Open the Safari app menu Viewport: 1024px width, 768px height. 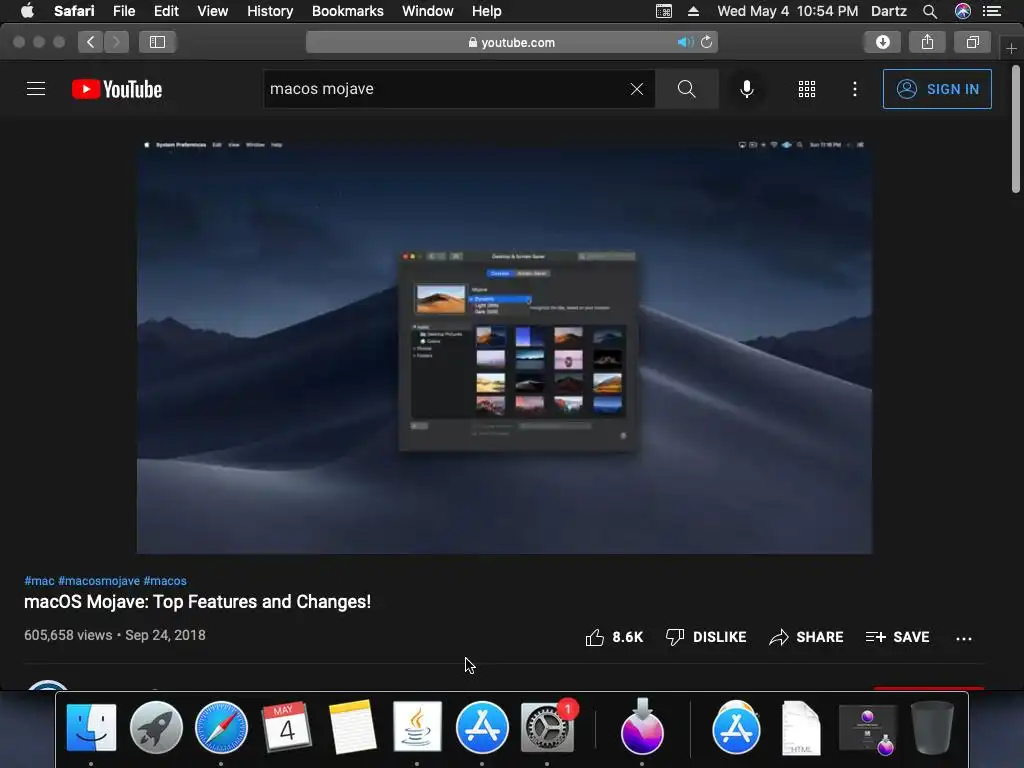coord(74,11)
